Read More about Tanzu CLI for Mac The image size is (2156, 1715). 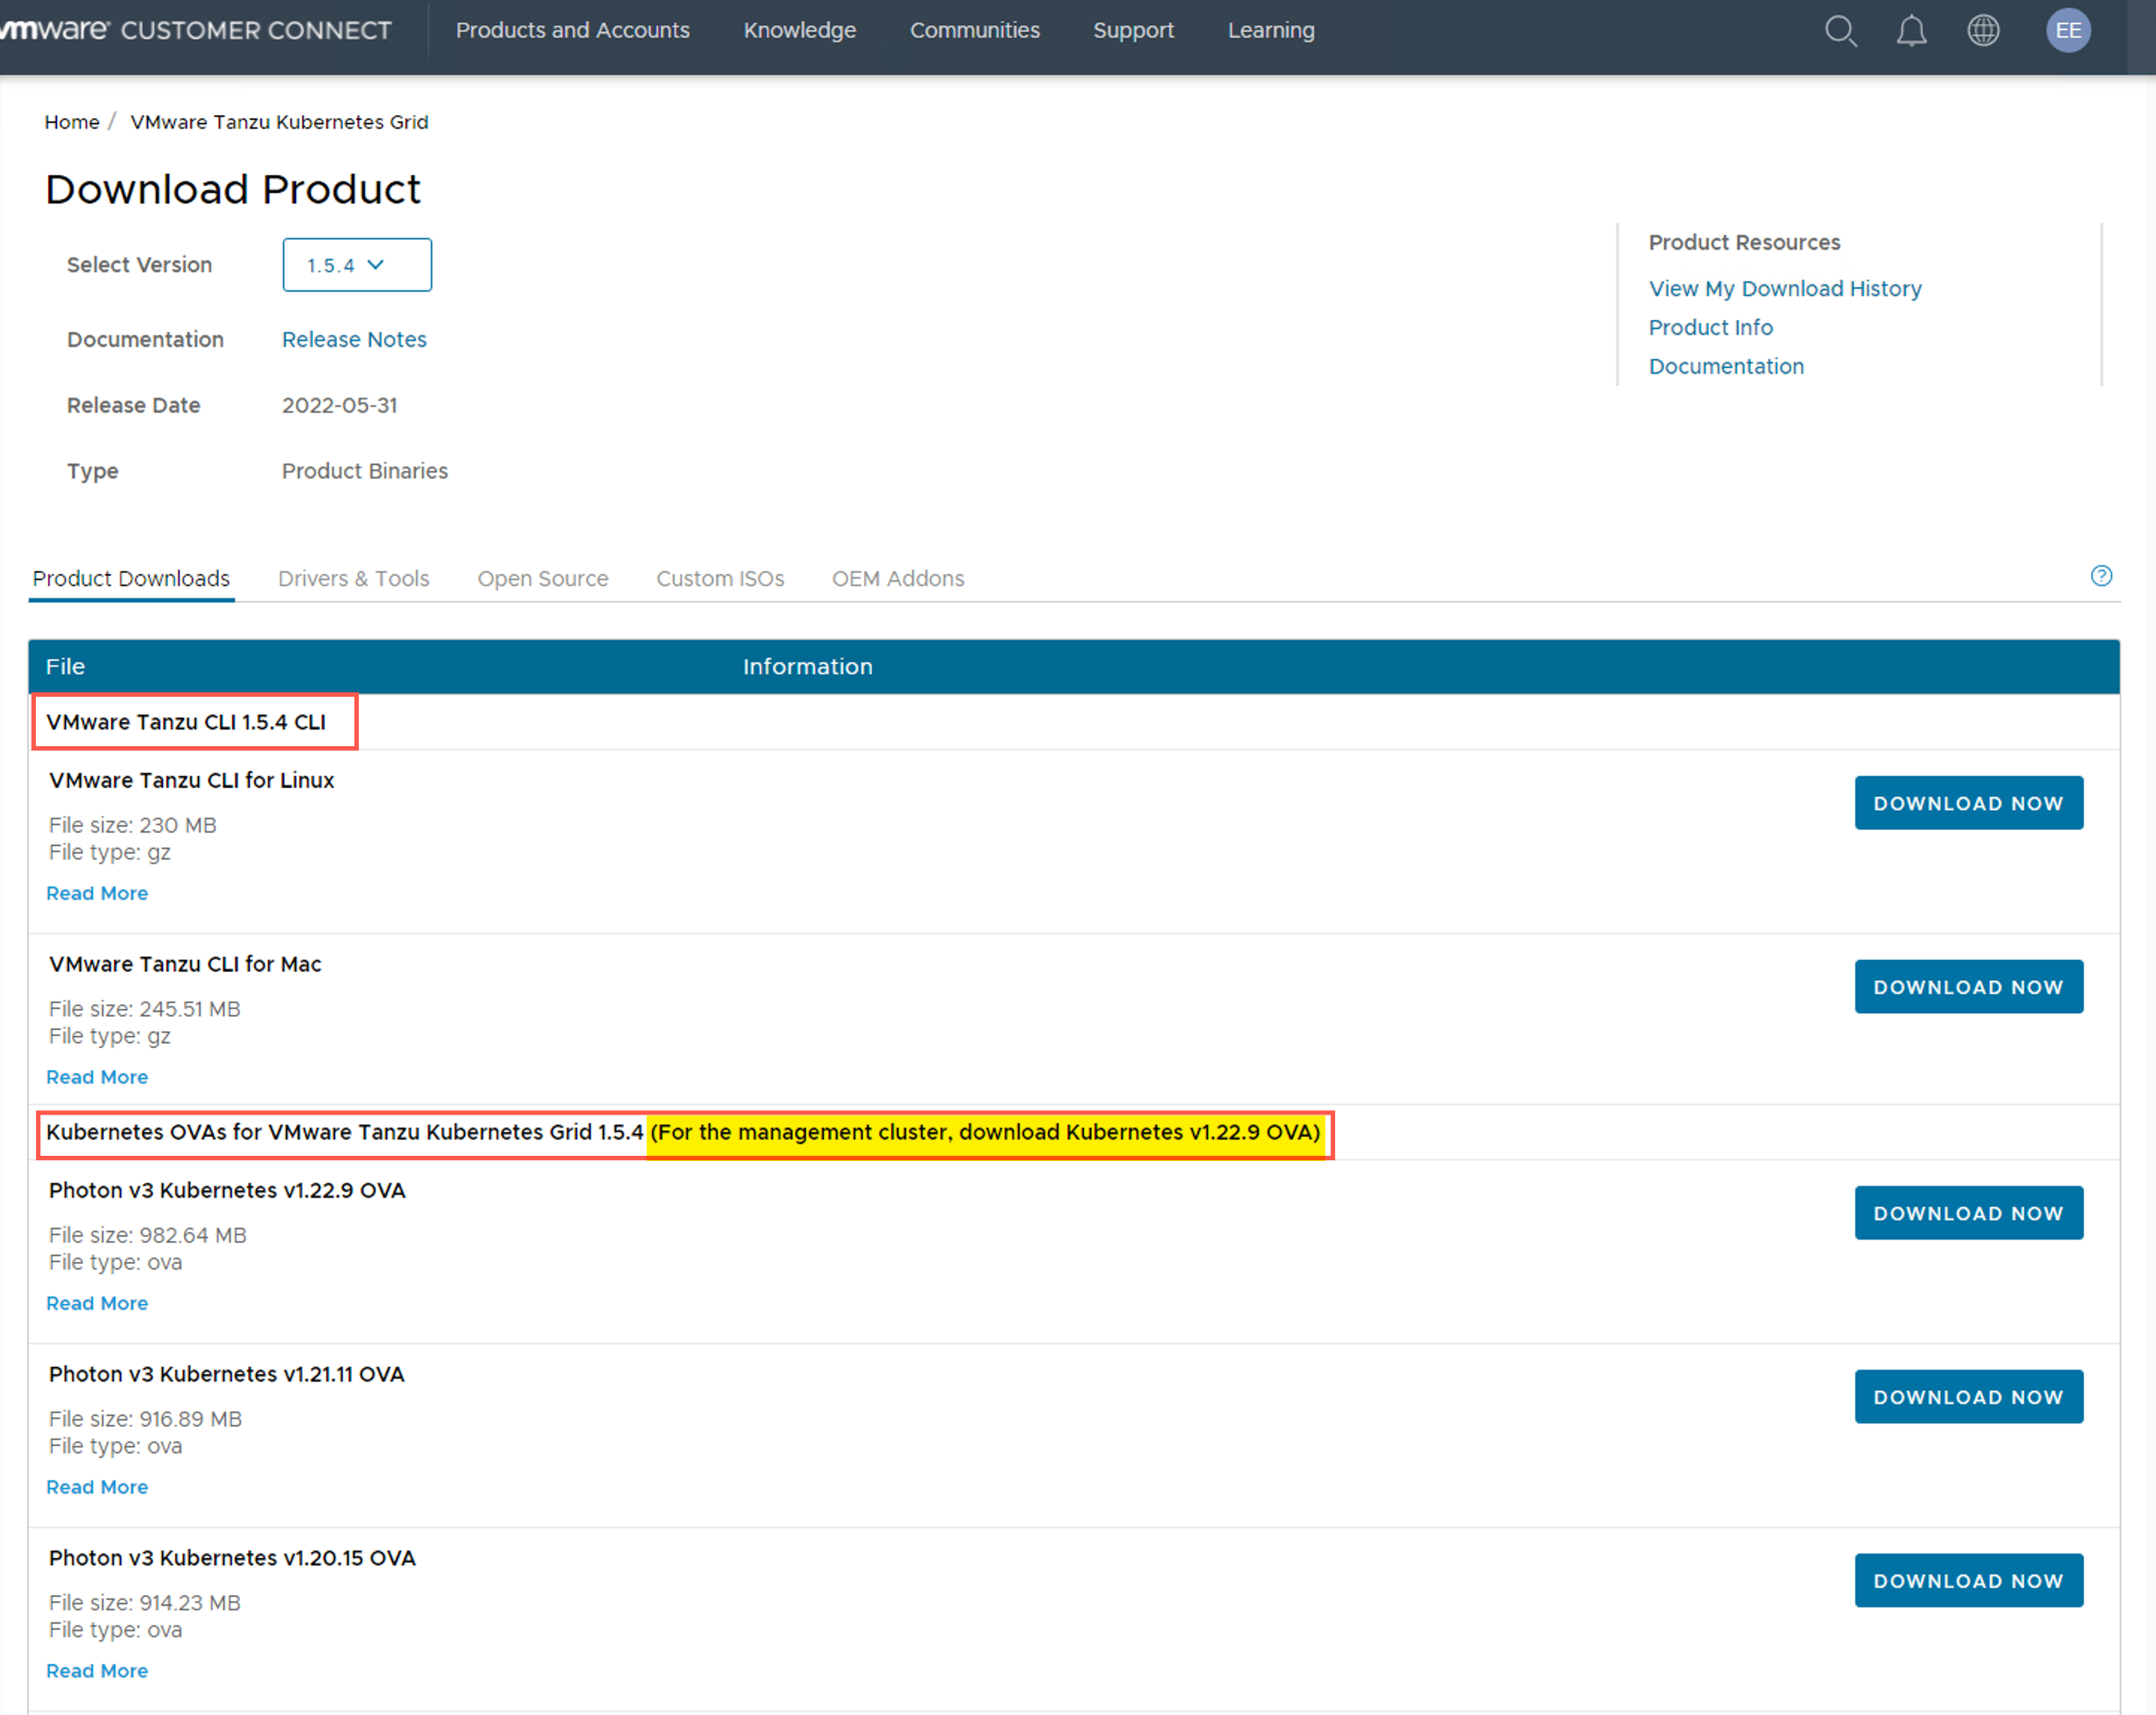(97, 1078)
